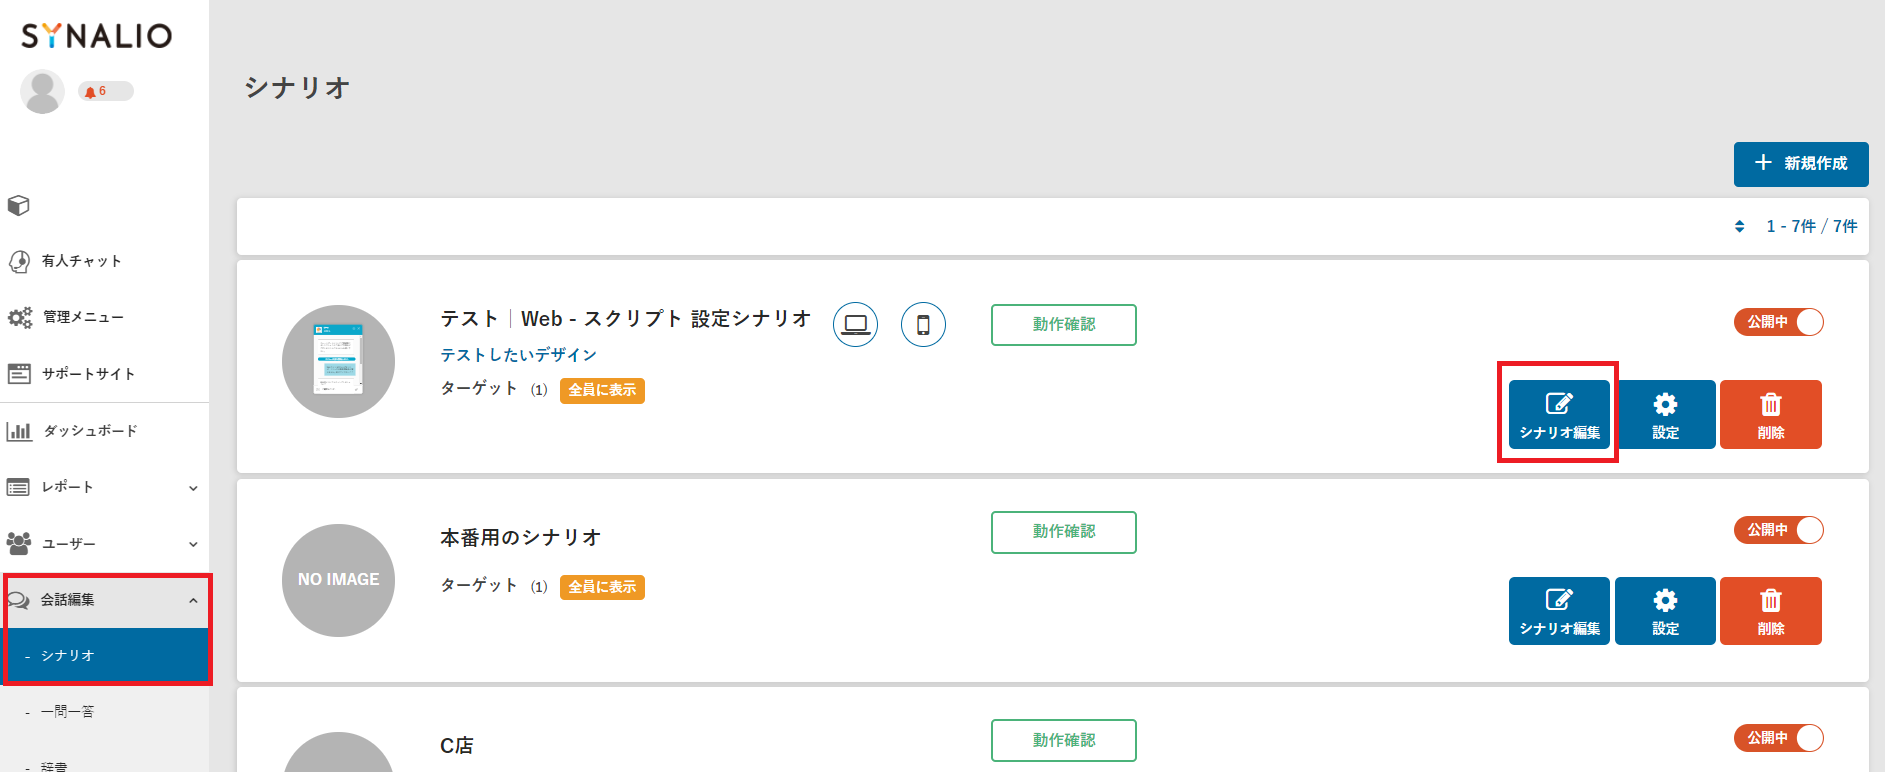Open シナリオ編集 for 本番用のシナリオ
1885x772 pixels.
tap(1559, 611)
